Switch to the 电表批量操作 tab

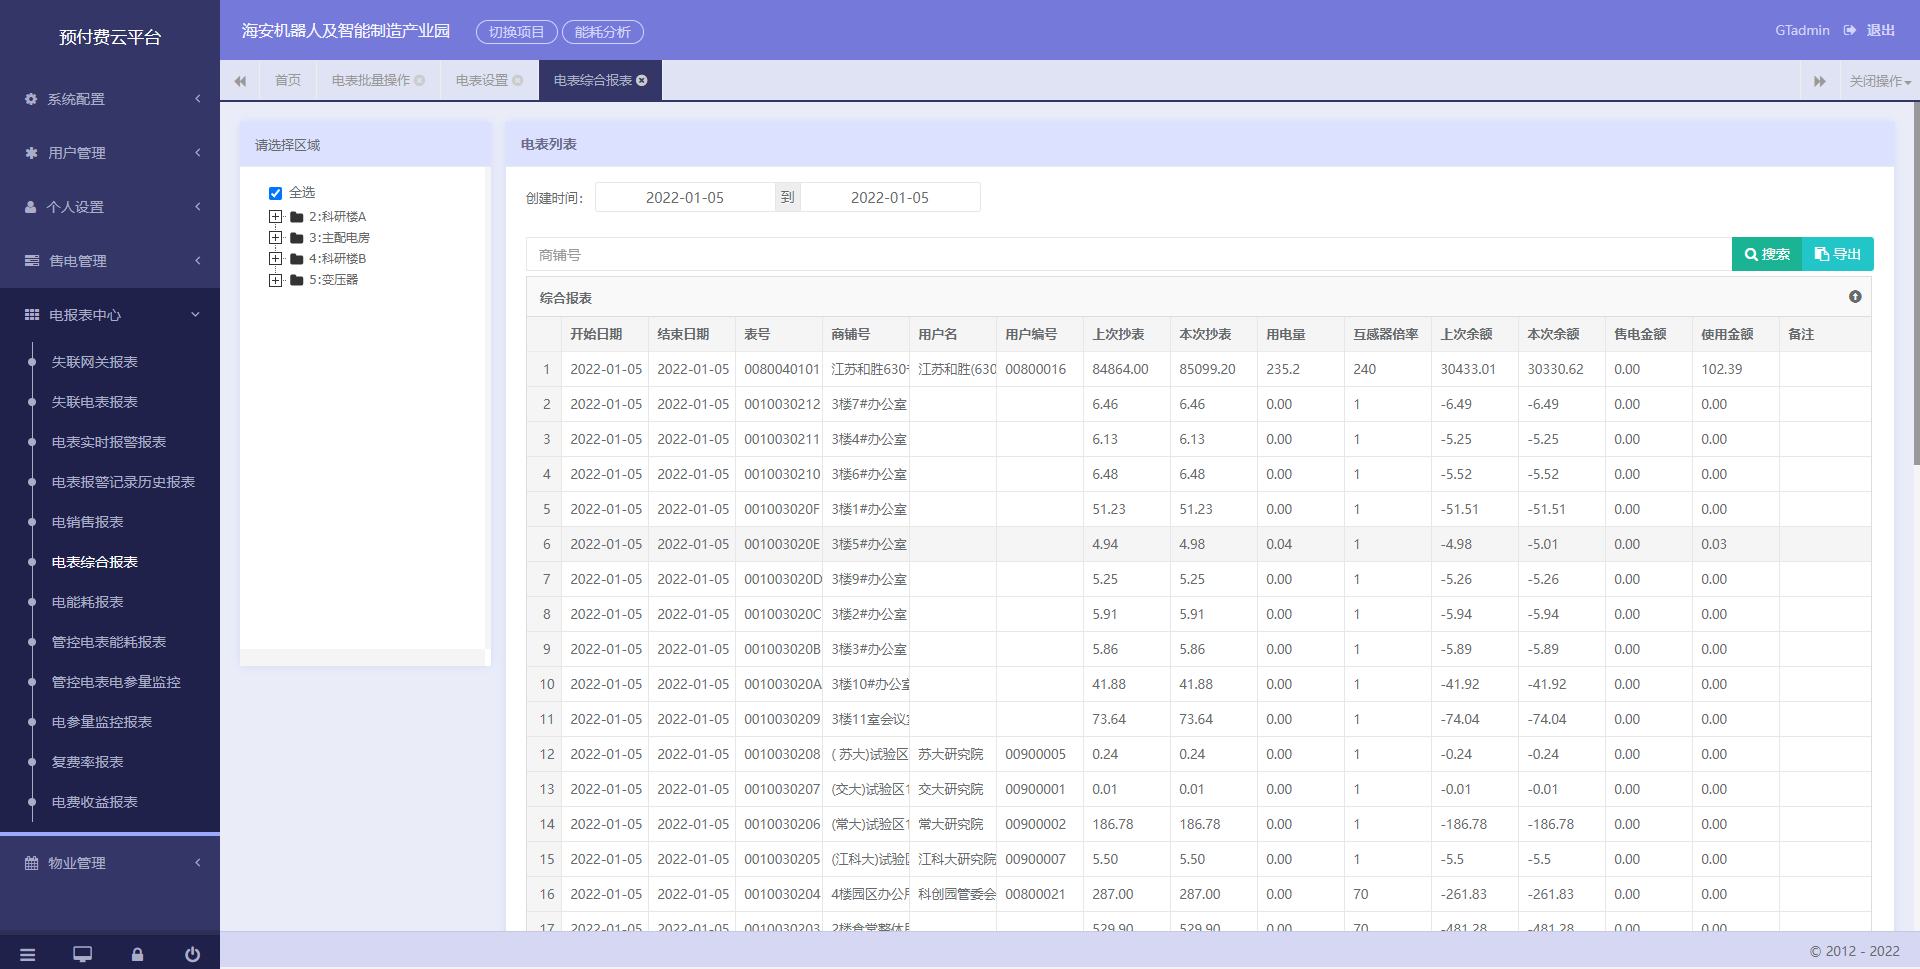tap(378, 80)
